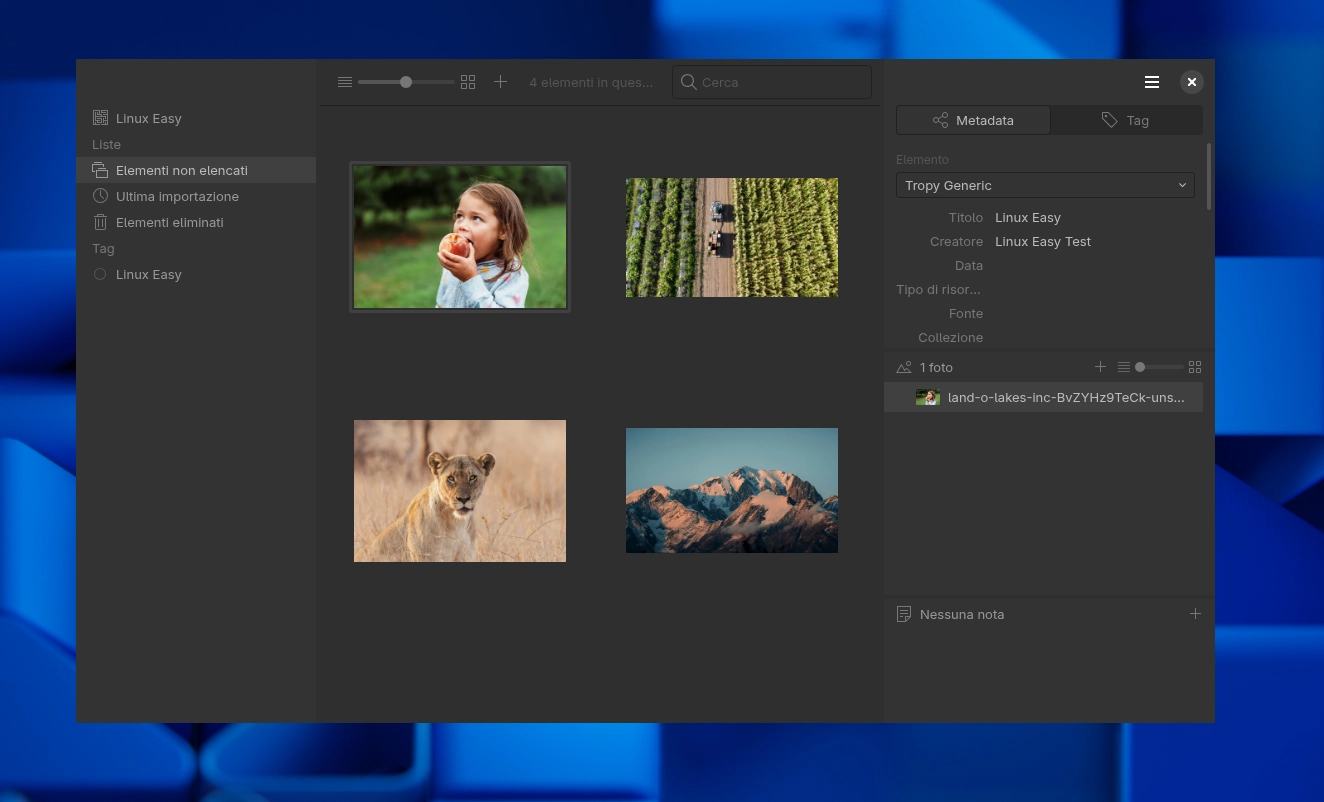
Task: Show Ultima importazione list
Action: [x=177, y=196]
